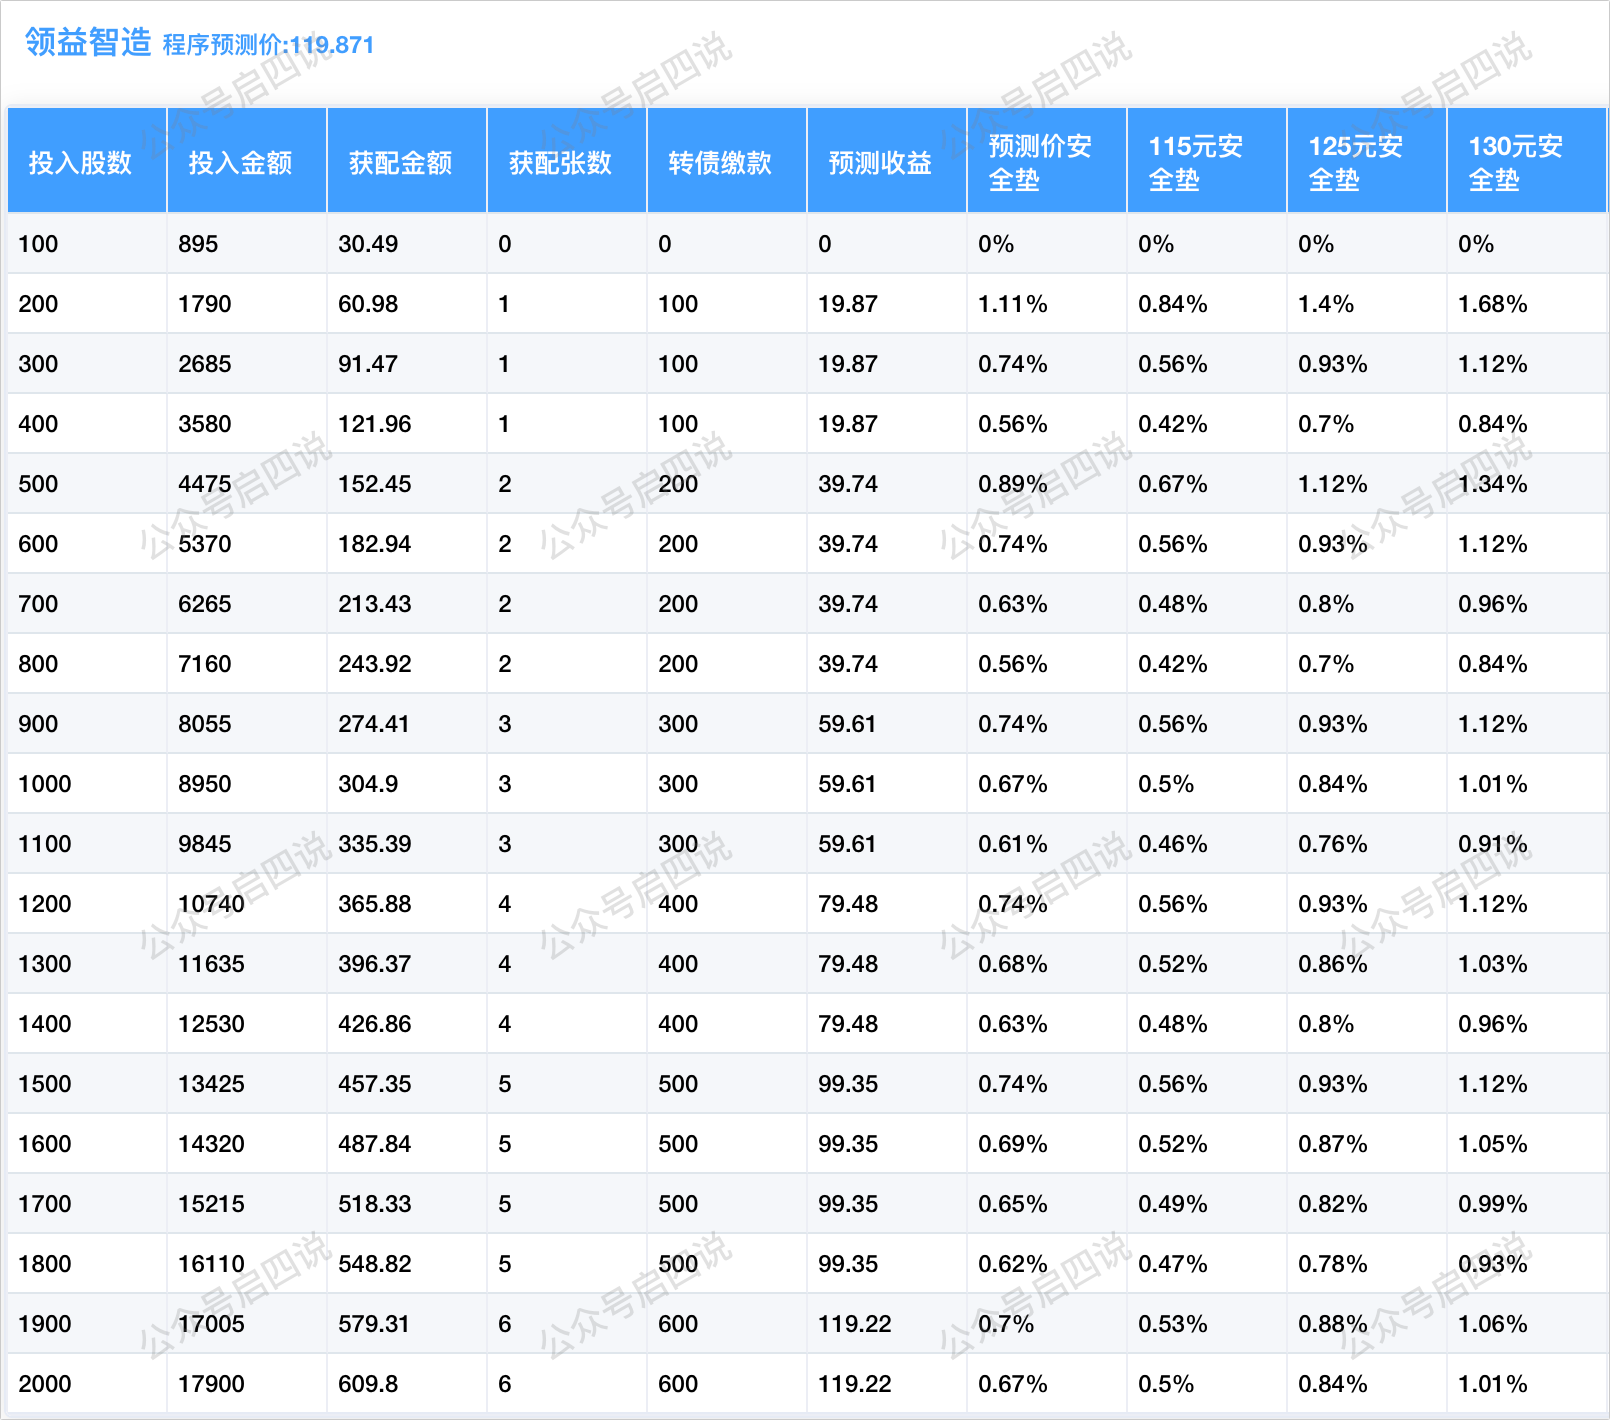Click the 预测价安全垫 column header

[x=1040, y=162]
